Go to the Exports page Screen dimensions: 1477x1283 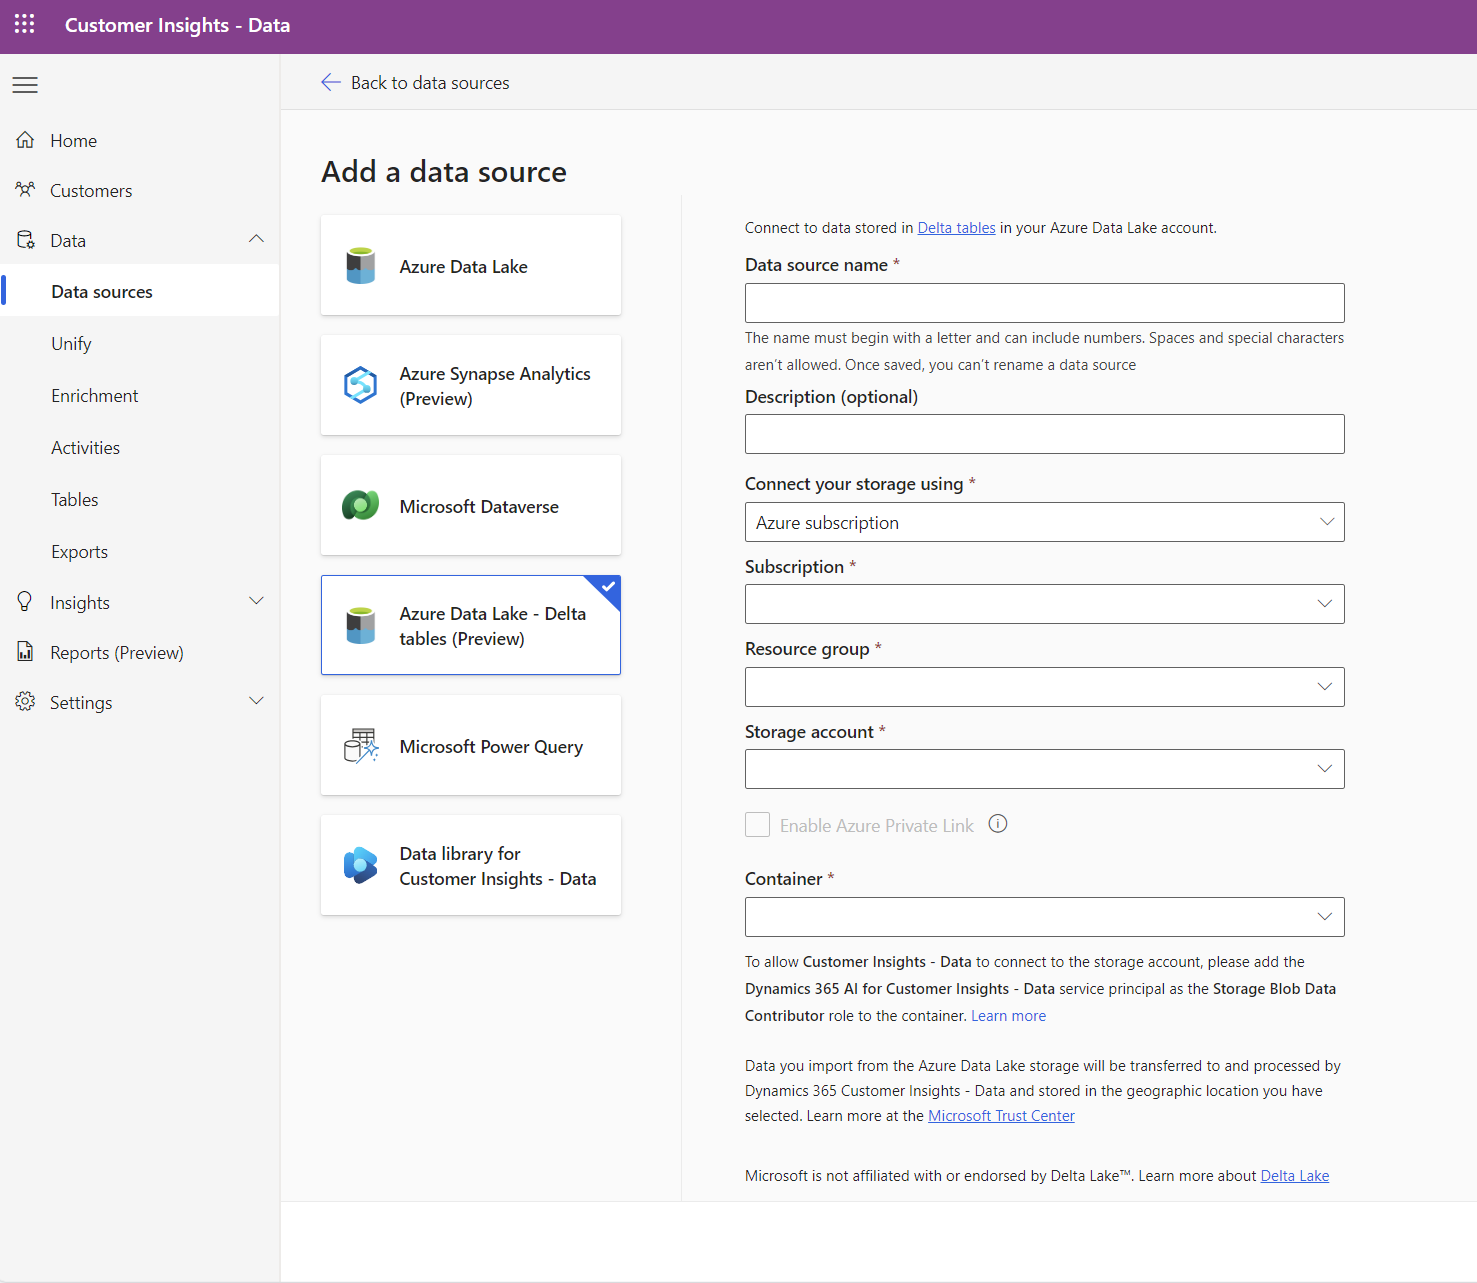tap(80, 552)
